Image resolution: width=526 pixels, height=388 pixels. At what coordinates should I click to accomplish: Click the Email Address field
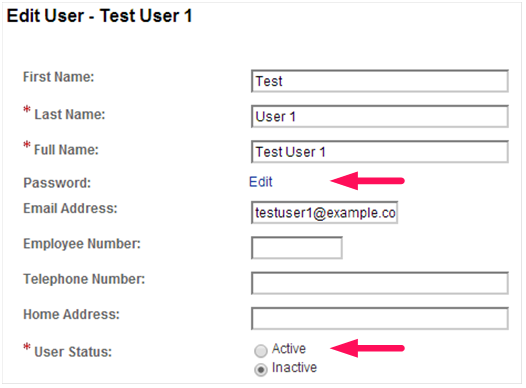click(x=324, y=212)
